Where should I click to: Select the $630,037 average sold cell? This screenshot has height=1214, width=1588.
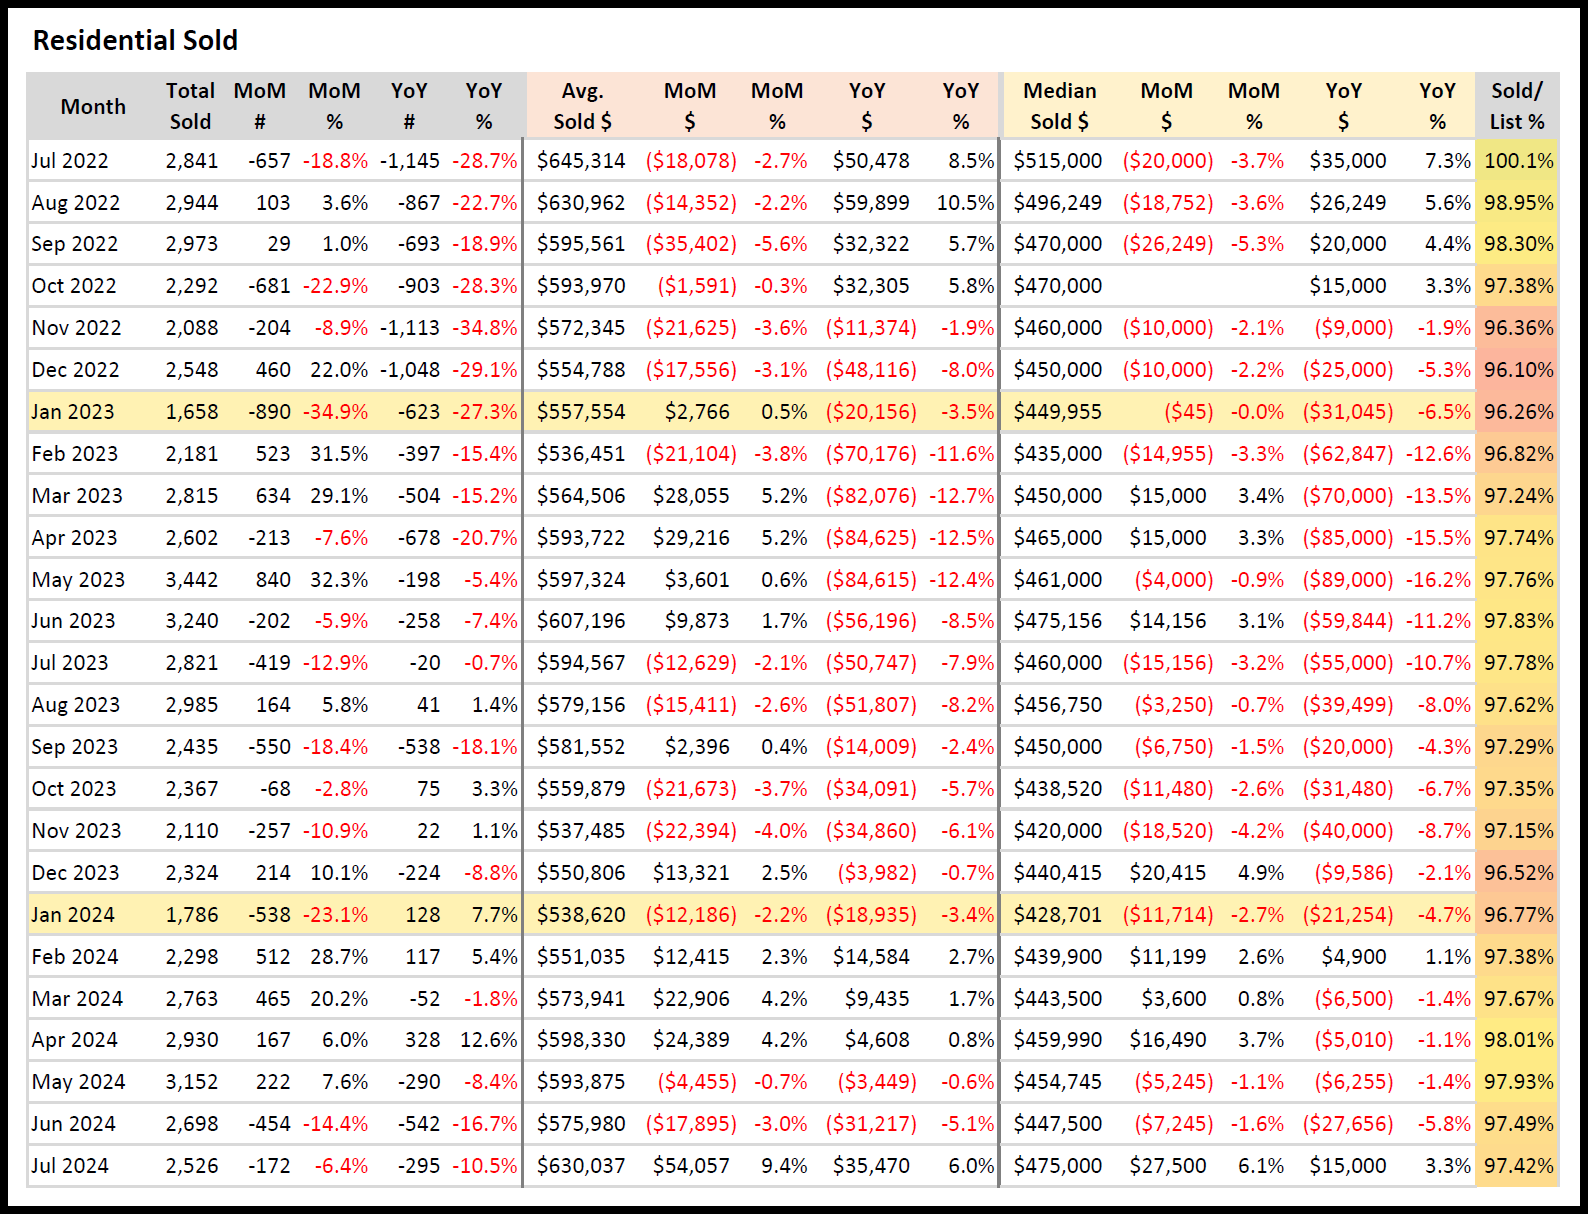[x=581, y=1166]
